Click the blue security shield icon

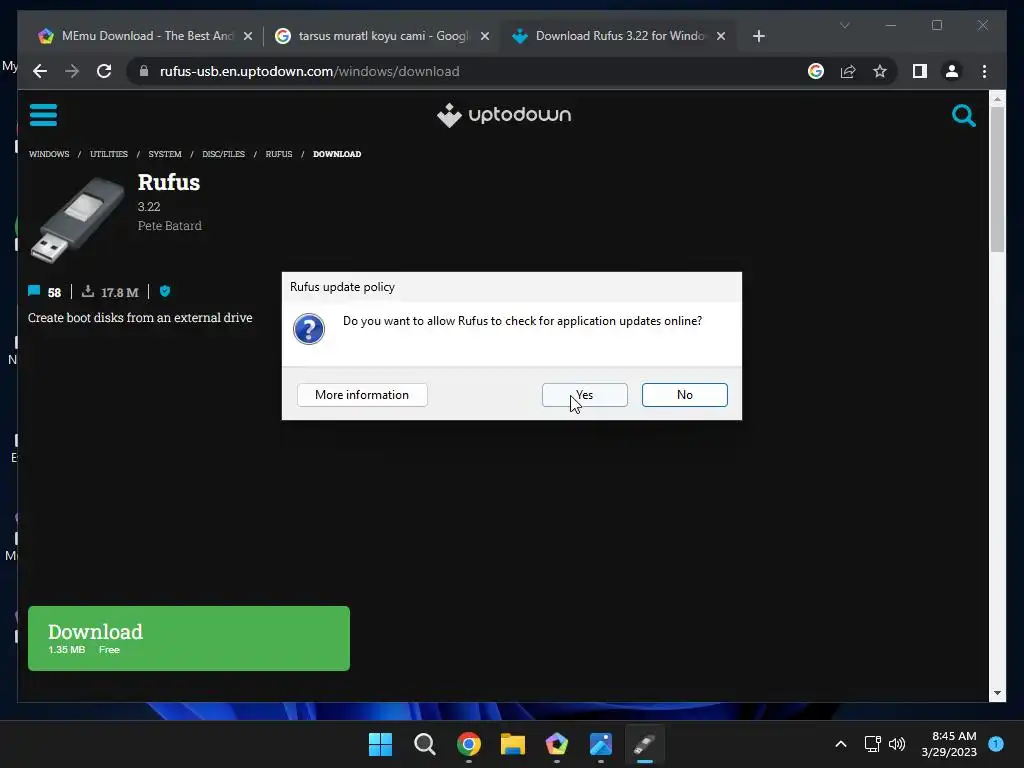[x=165, y=291]
